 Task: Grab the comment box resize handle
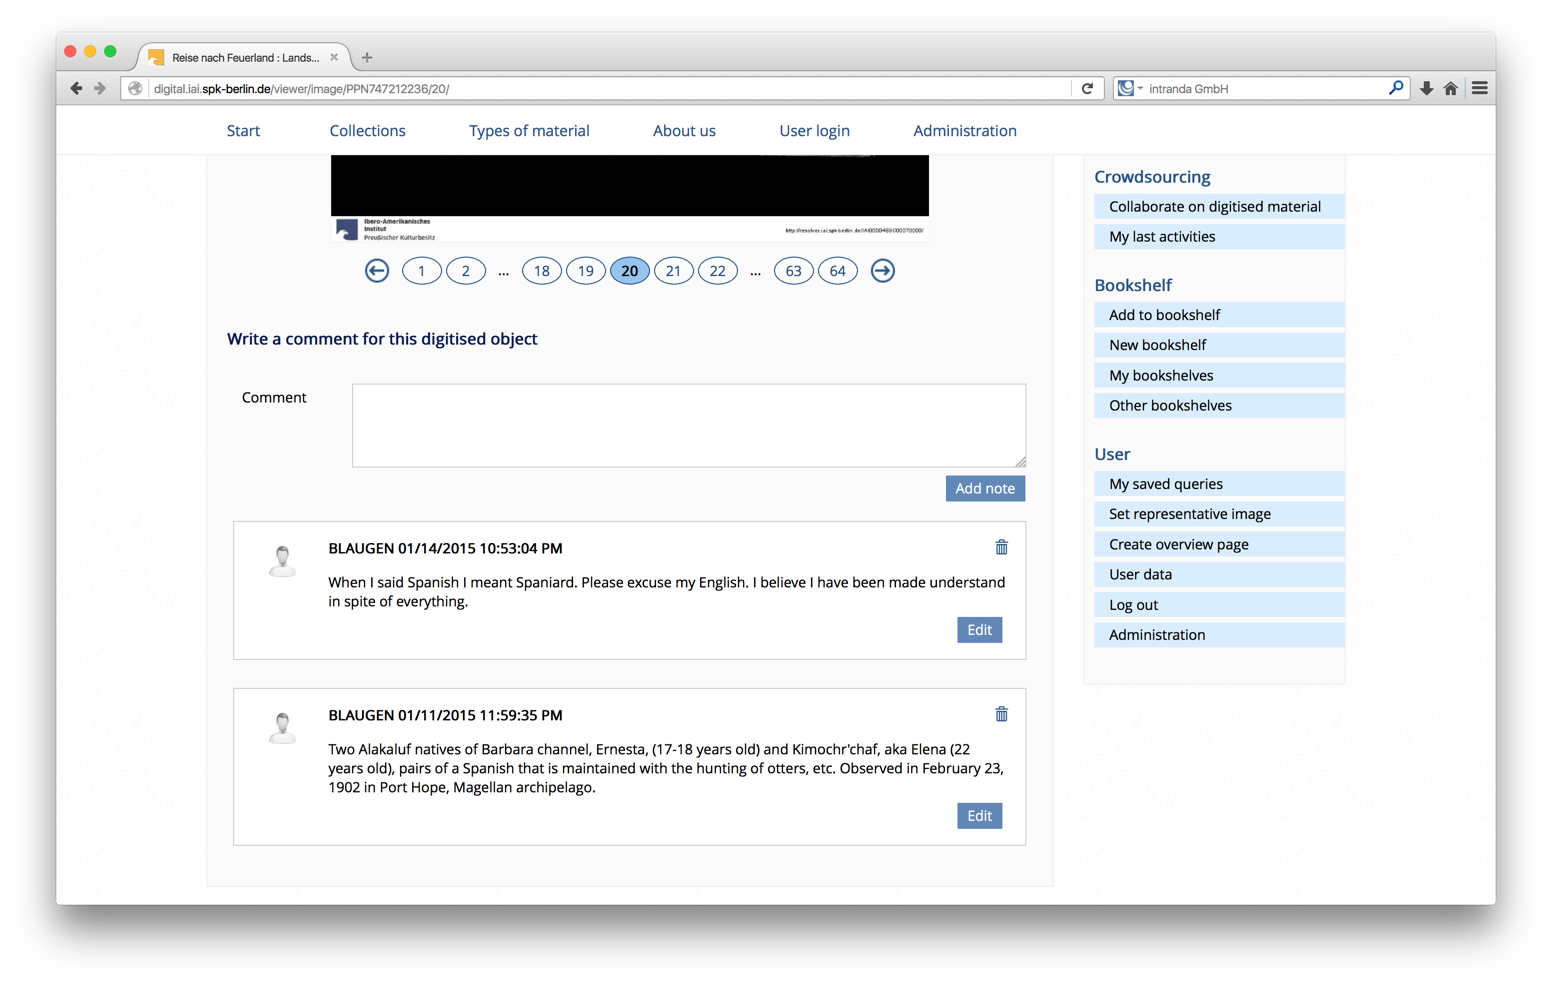[1020, 461]
